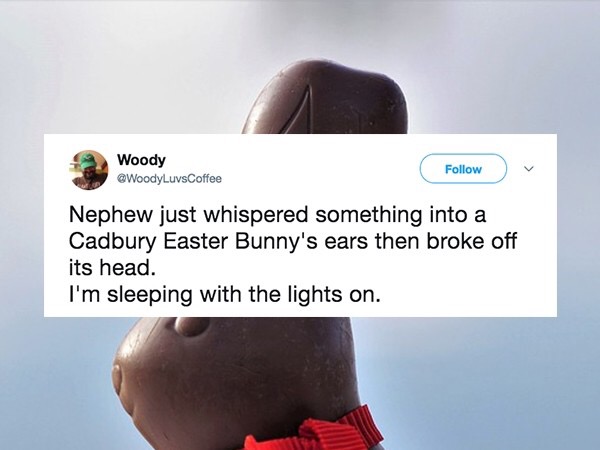
Task: Open the tweet options chevron dropdown
Action: click(x=528, y=169)
